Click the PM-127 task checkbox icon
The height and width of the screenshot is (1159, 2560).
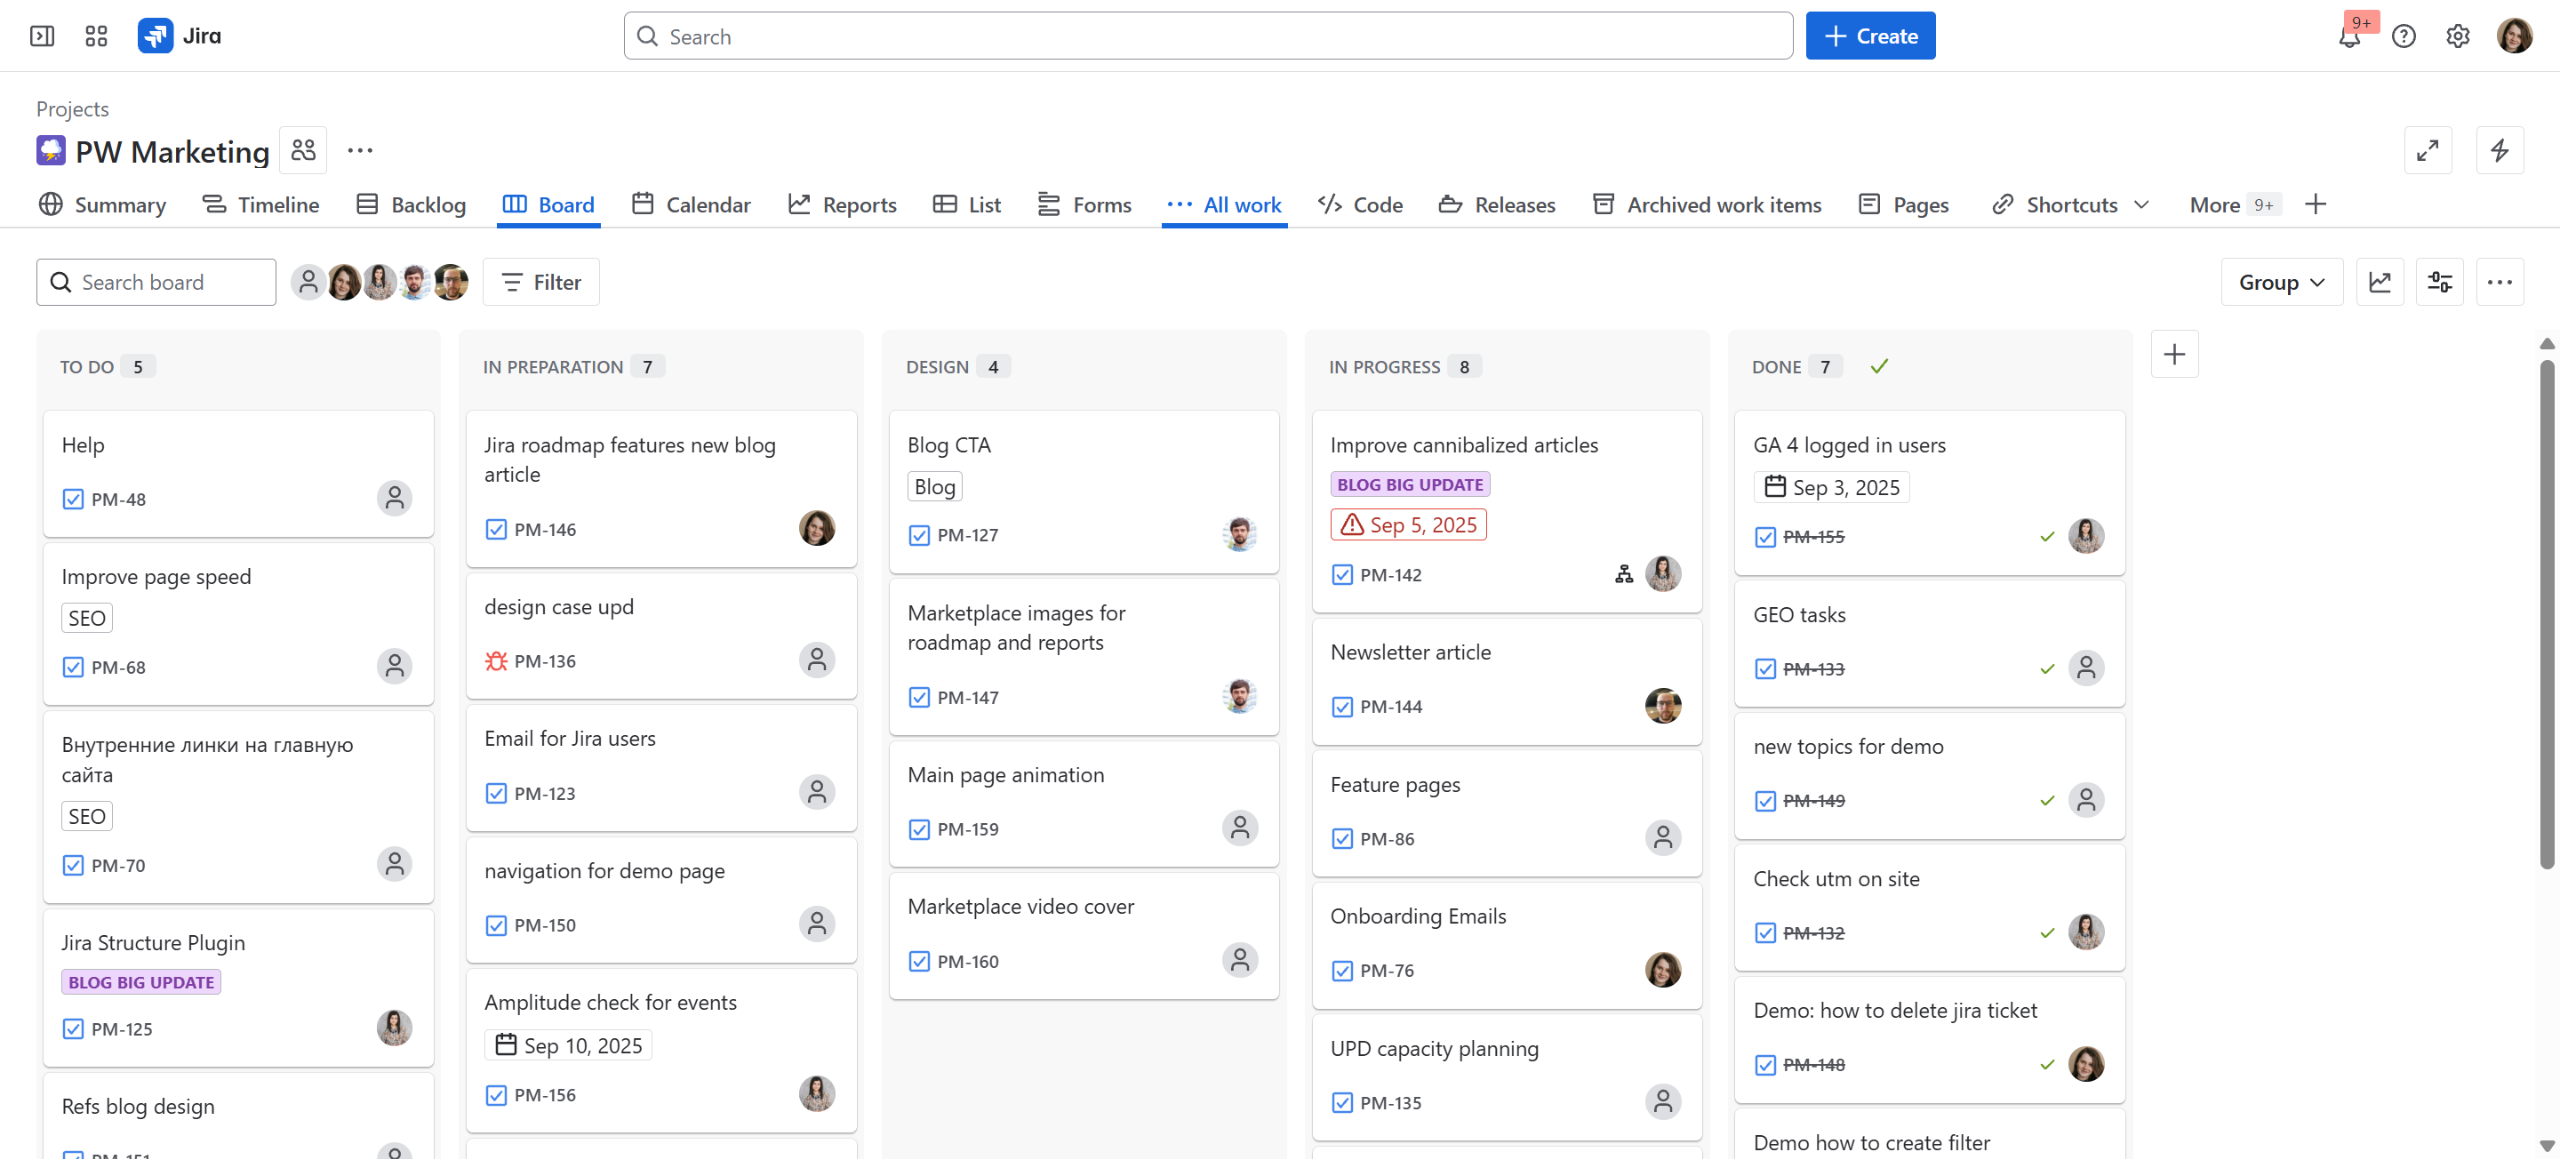point(919,535)
